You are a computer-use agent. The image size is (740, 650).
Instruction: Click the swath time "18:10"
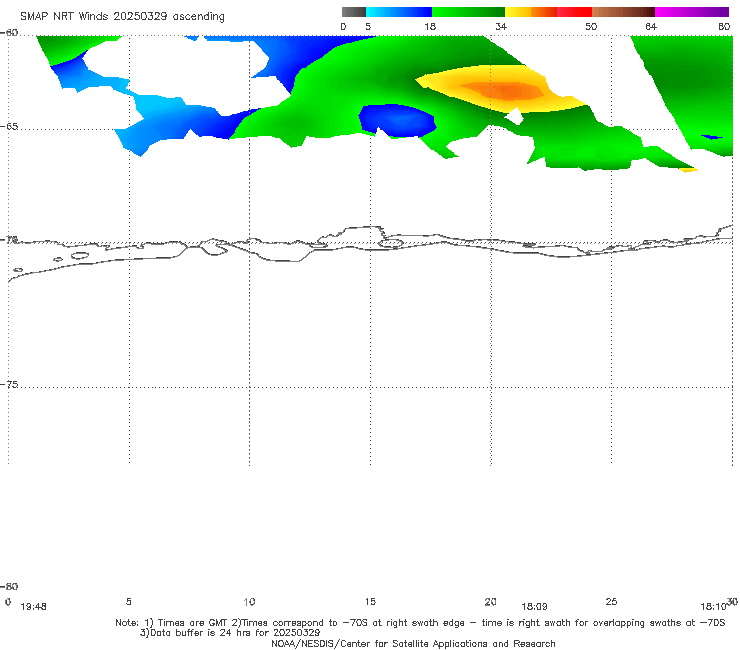tap(713, 607)
